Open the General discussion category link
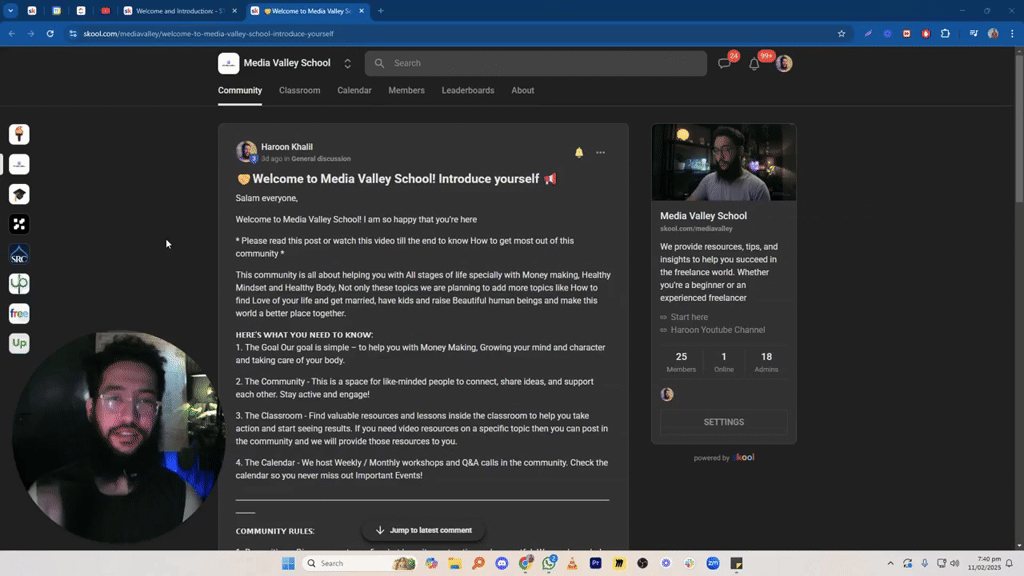The image size is (1024, 576). point(321,159)
